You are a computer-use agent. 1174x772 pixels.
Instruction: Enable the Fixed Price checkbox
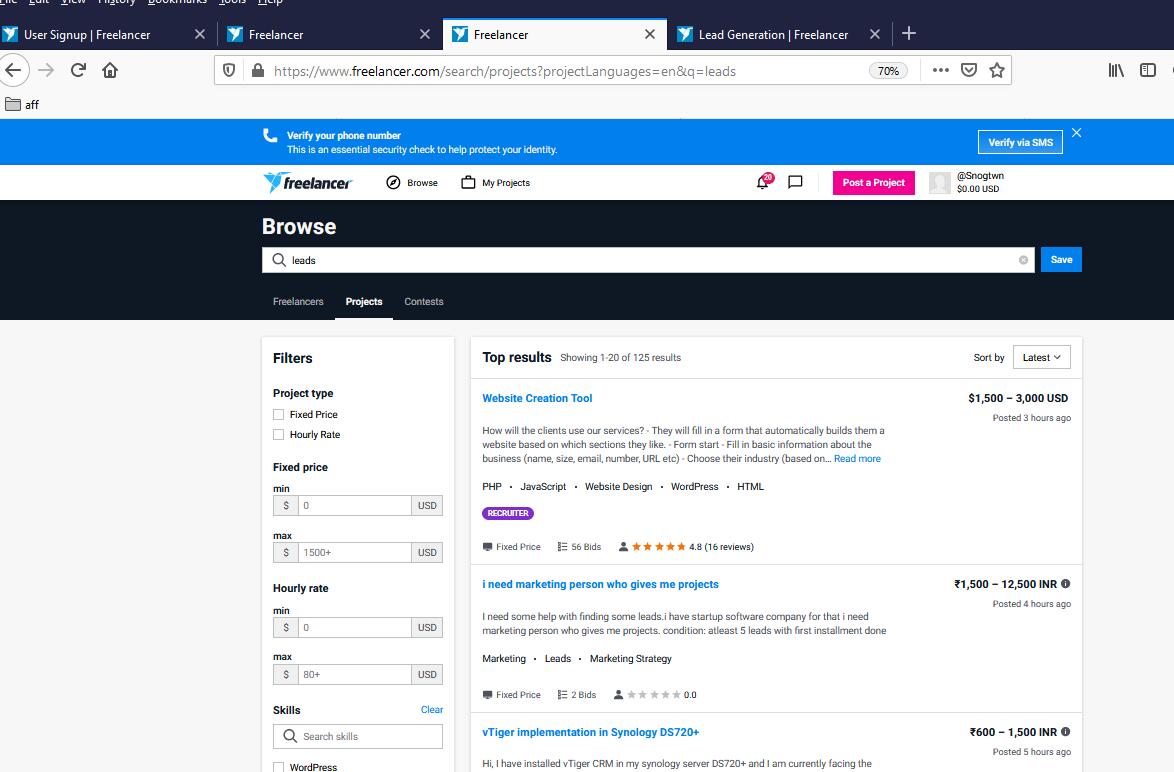(x=279, y=414)
